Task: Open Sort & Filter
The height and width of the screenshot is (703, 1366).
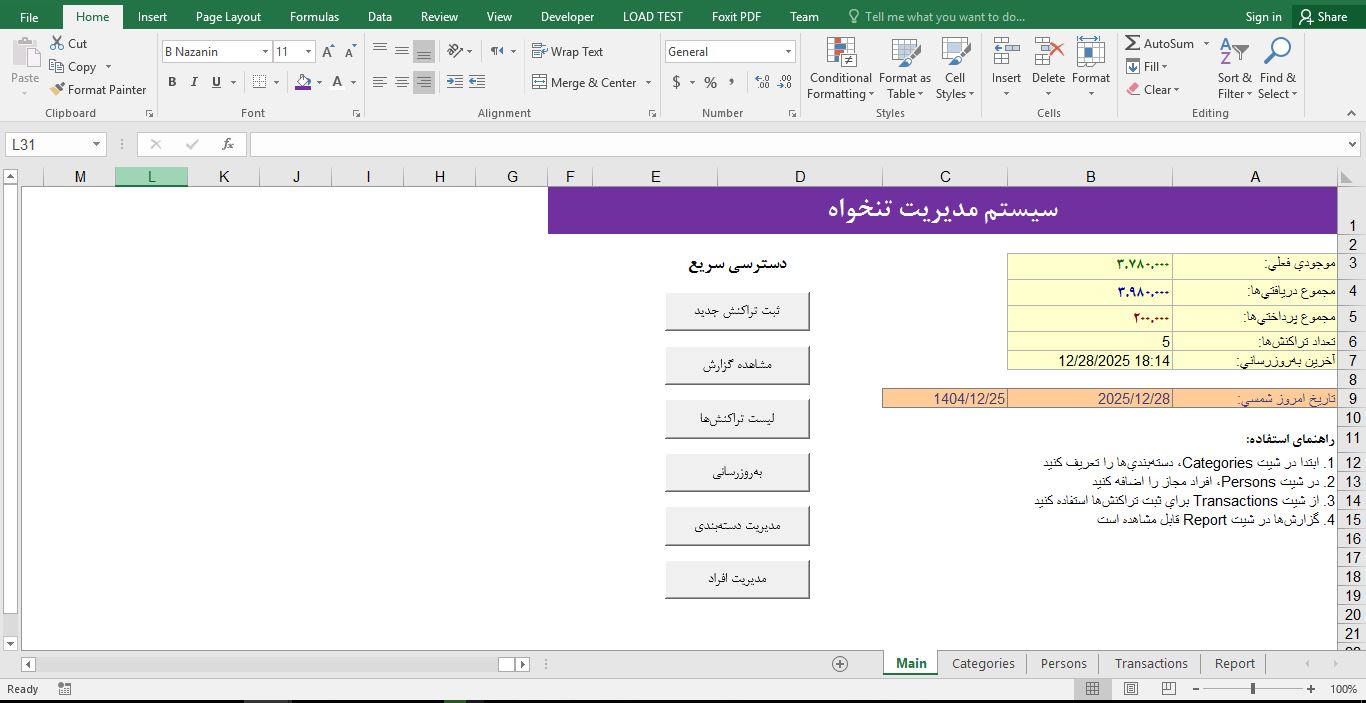Action: click(x=1233, y=69)
